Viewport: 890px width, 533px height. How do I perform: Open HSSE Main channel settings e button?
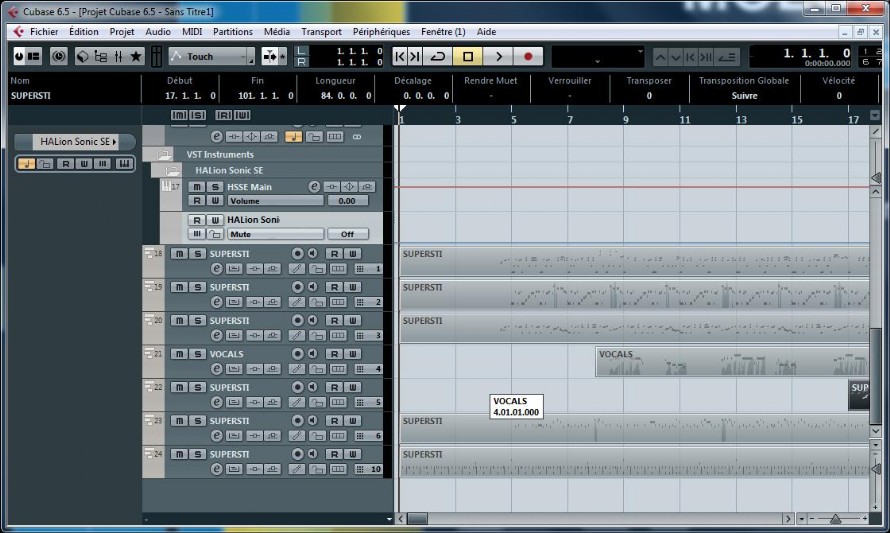[314, 187]
